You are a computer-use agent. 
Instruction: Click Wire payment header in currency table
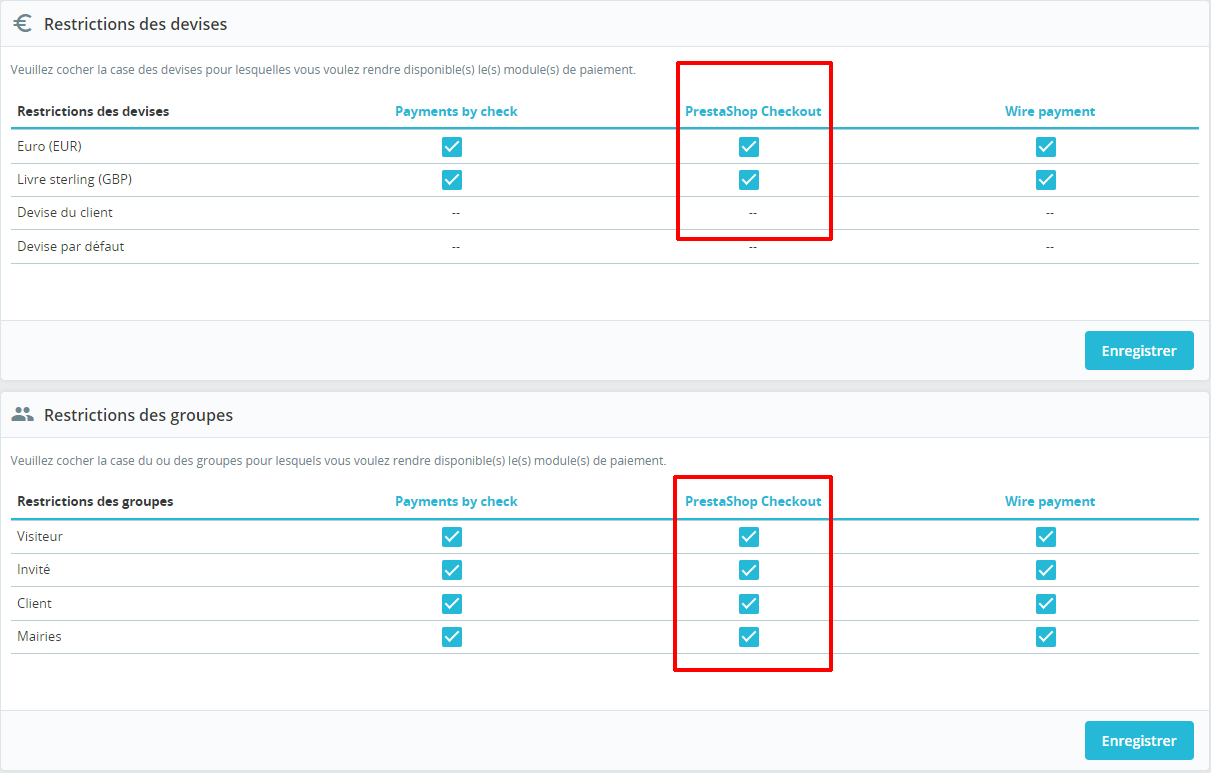tap(1050, 112)
